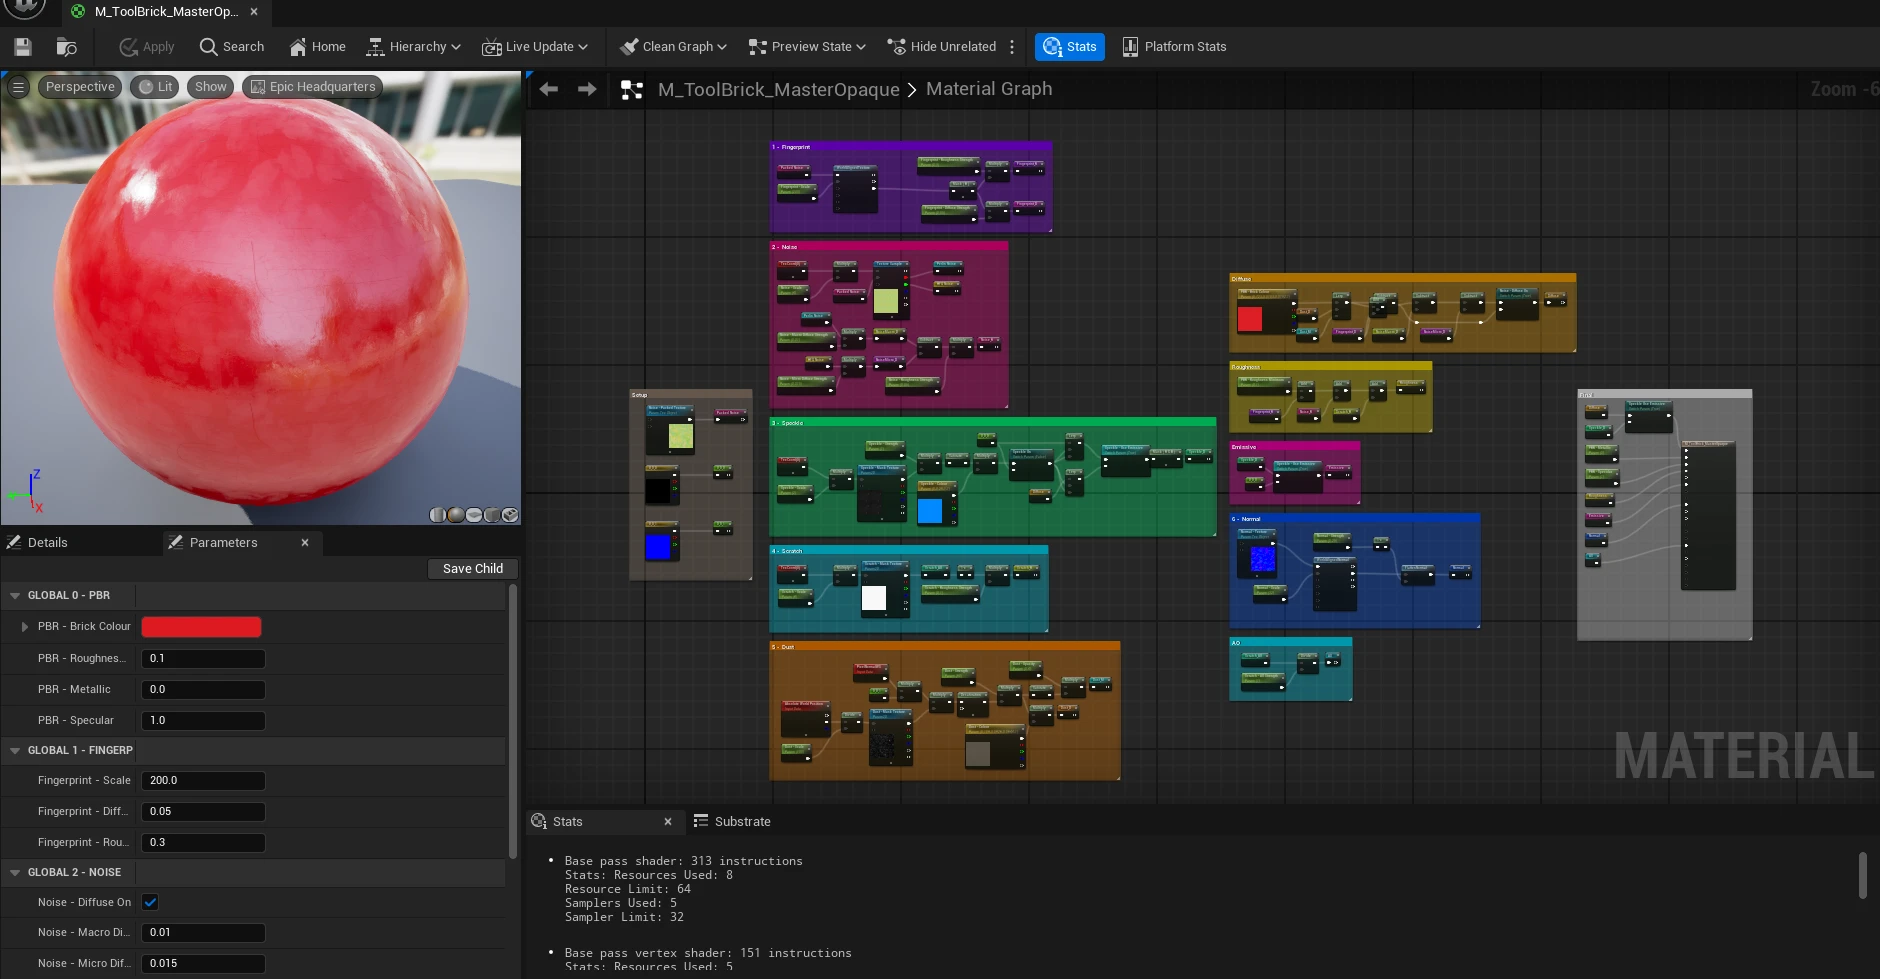Open the Hierarchy dropdown
The width and height of the screenshot is (1880, 979).
coord(414,46)
